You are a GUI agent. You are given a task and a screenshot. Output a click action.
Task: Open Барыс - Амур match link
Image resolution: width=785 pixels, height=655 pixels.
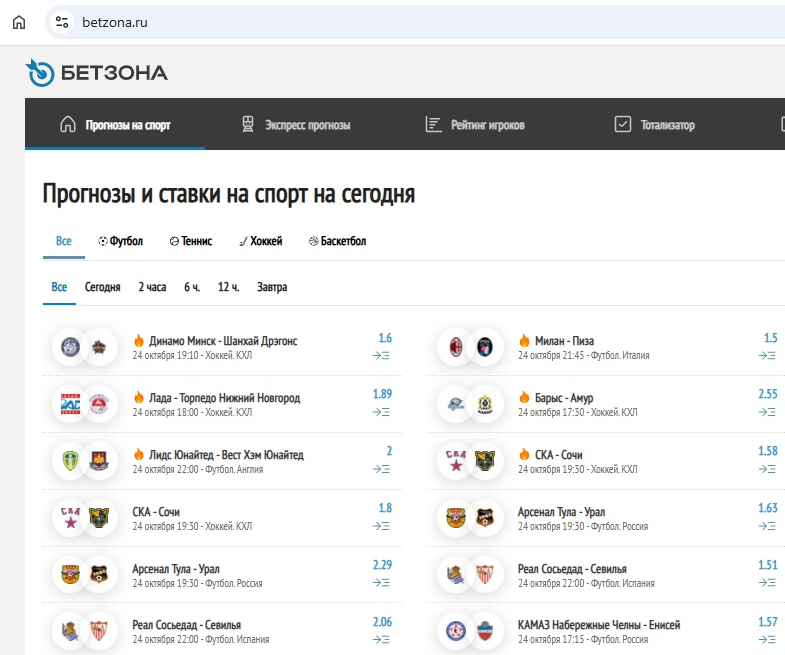click(564, 398)
